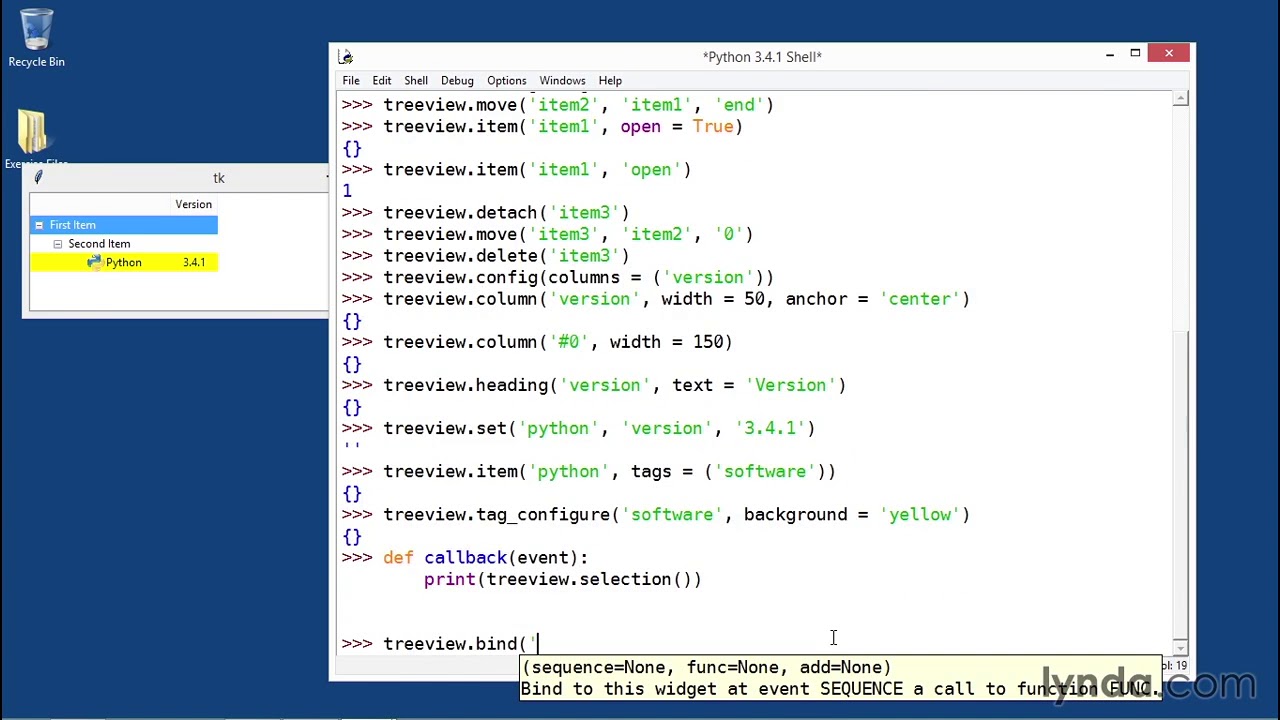Click the Python logo icon in tree
Image resolution: width=1280 pixels, height=720 pixels.
tap(95, 262)
